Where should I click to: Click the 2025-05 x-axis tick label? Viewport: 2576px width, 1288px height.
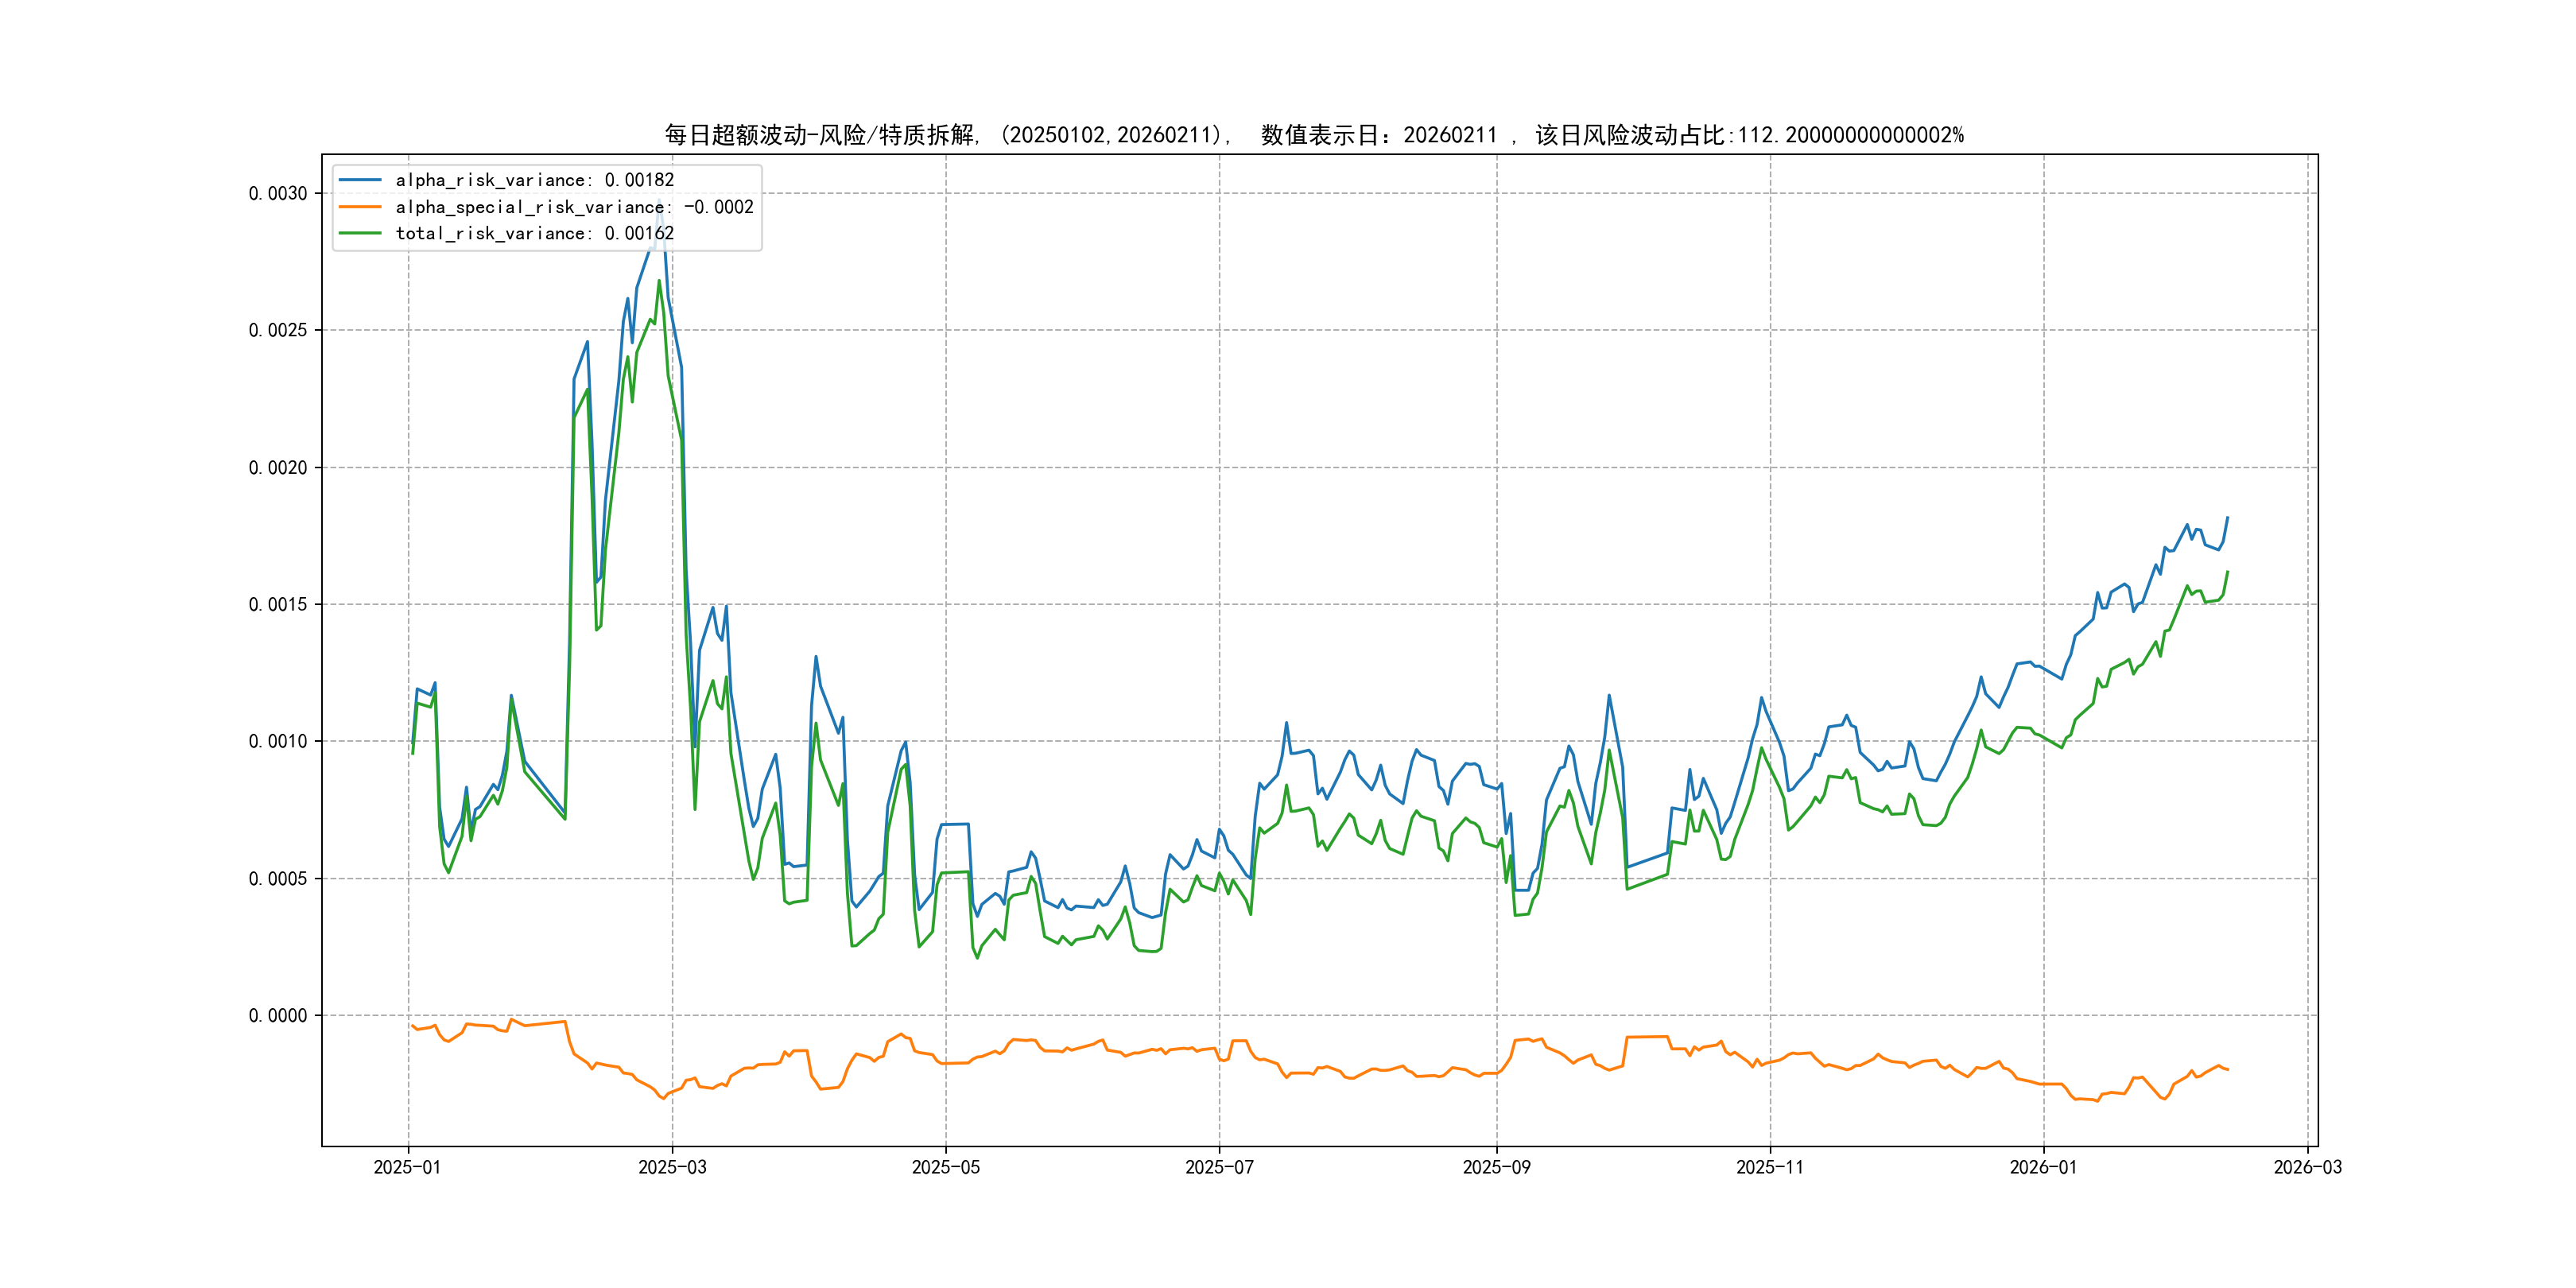click(x=945, y=1167)
